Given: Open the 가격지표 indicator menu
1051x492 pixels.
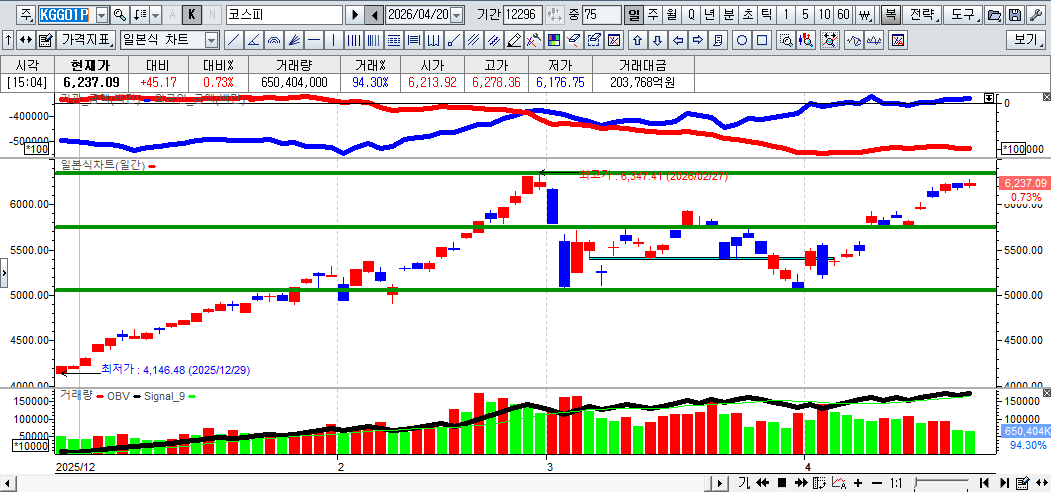Looking at the screenshot, I should click(87, 40).
